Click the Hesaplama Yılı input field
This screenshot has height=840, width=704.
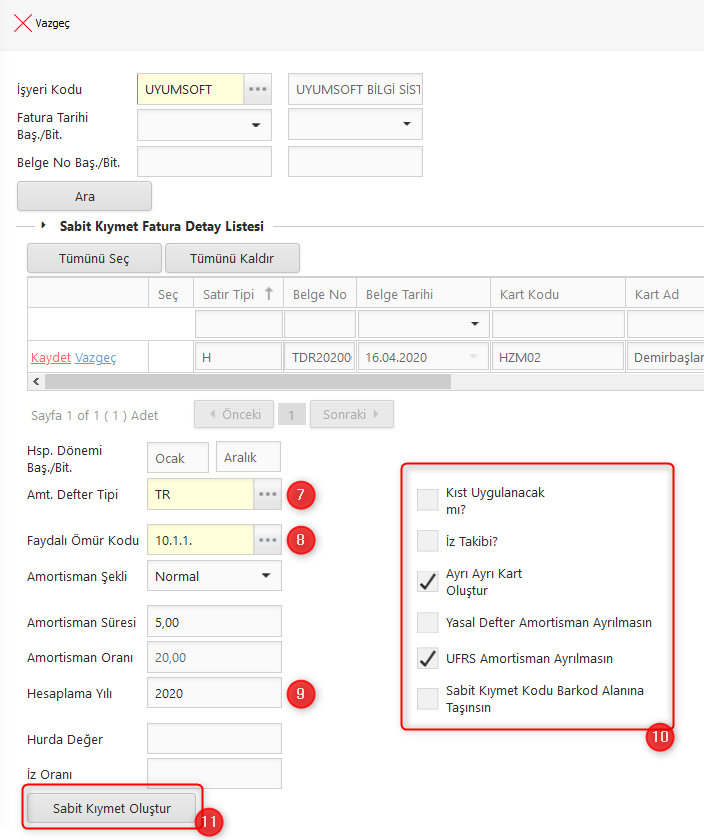(213, 692)
